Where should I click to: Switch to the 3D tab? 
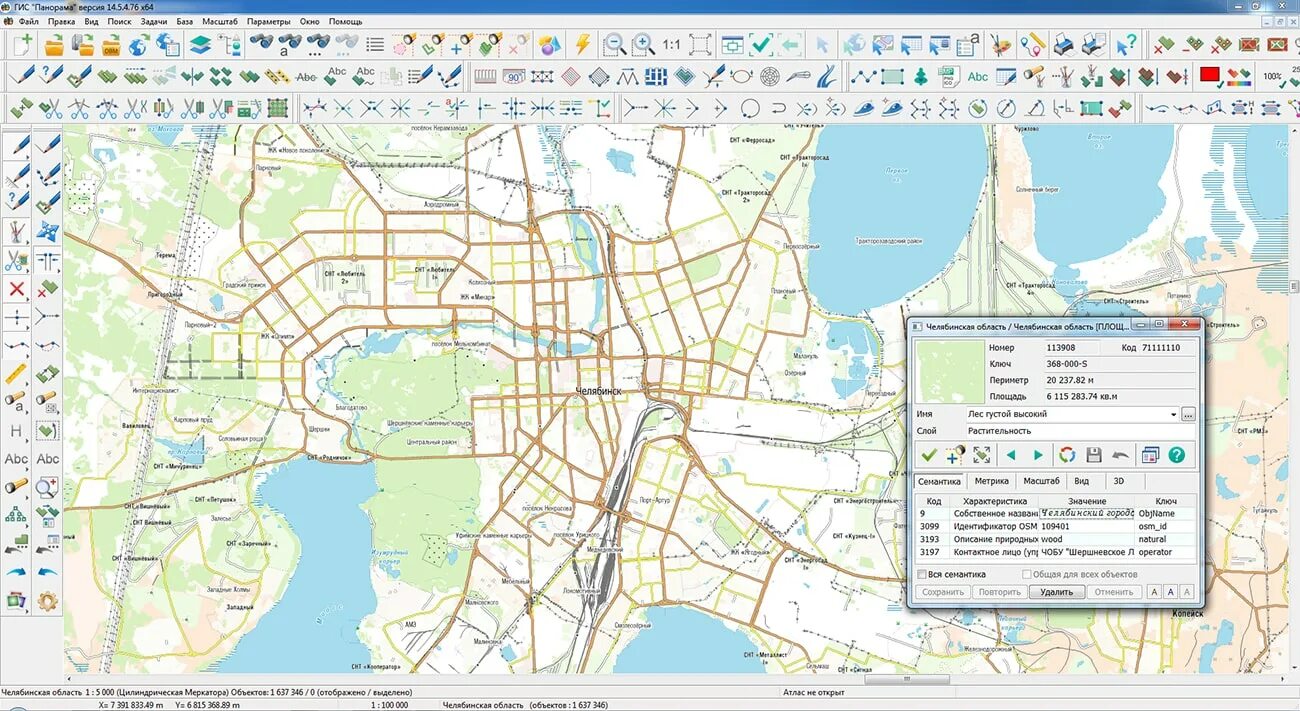1118,481
